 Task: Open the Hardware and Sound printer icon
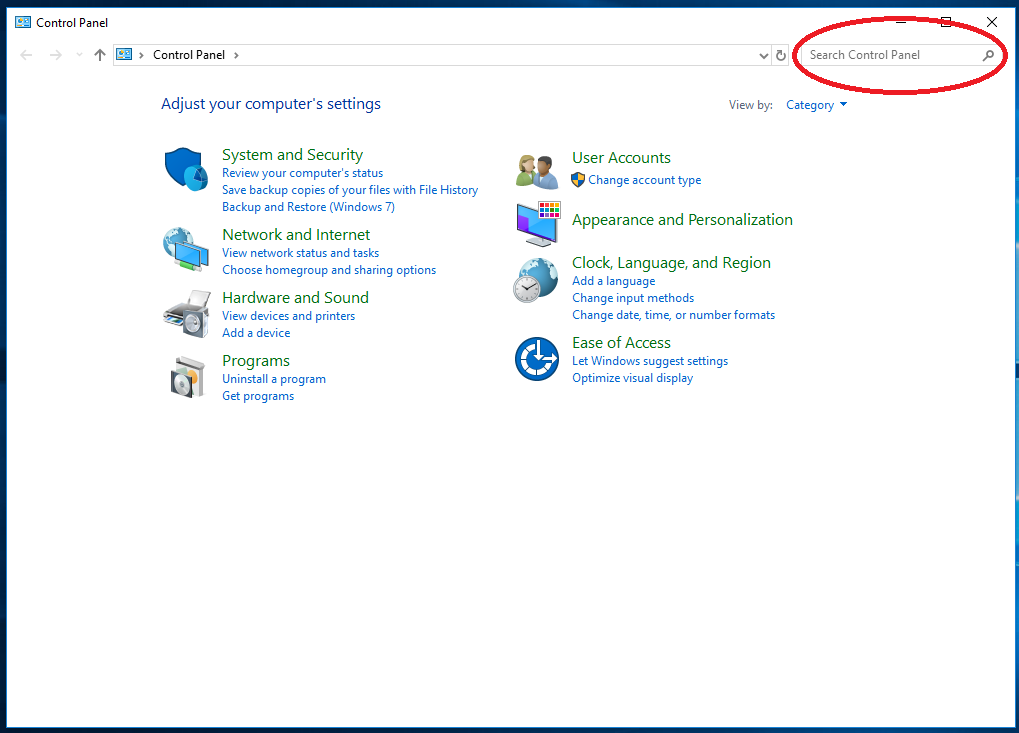tap(187, 314)
